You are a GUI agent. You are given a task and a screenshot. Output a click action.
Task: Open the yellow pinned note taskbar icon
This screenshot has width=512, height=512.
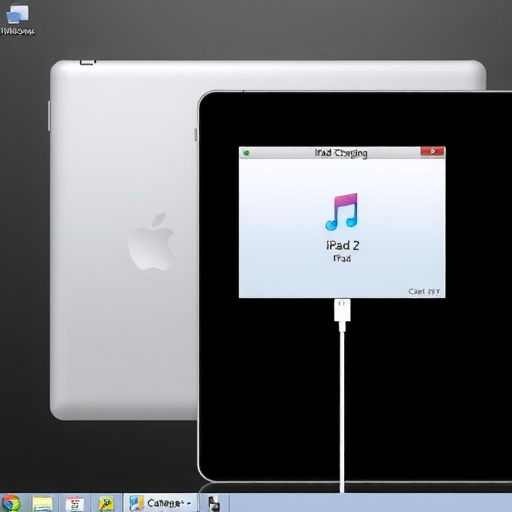[106, 504]
